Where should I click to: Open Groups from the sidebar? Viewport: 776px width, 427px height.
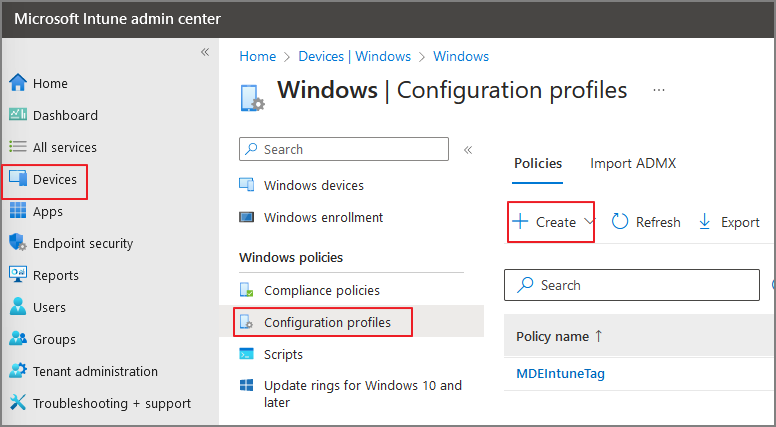pos(54,339)
